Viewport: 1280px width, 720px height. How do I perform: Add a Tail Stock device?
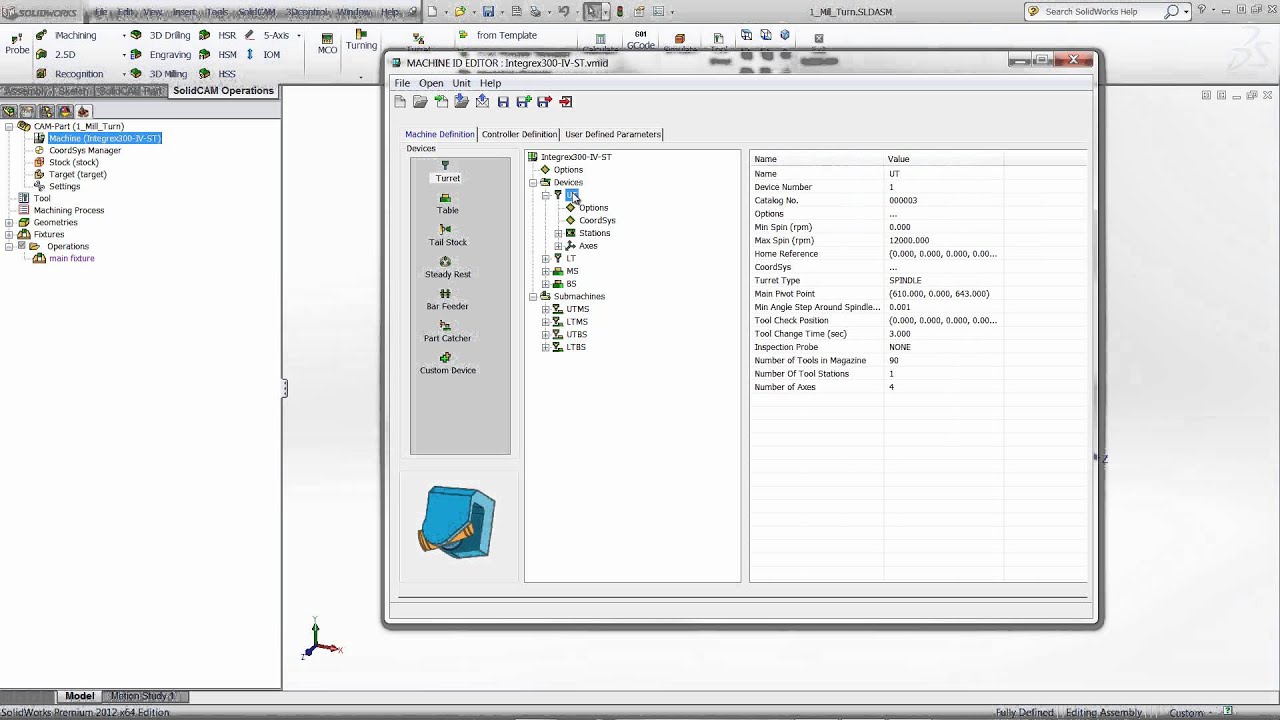pos(447,236)
